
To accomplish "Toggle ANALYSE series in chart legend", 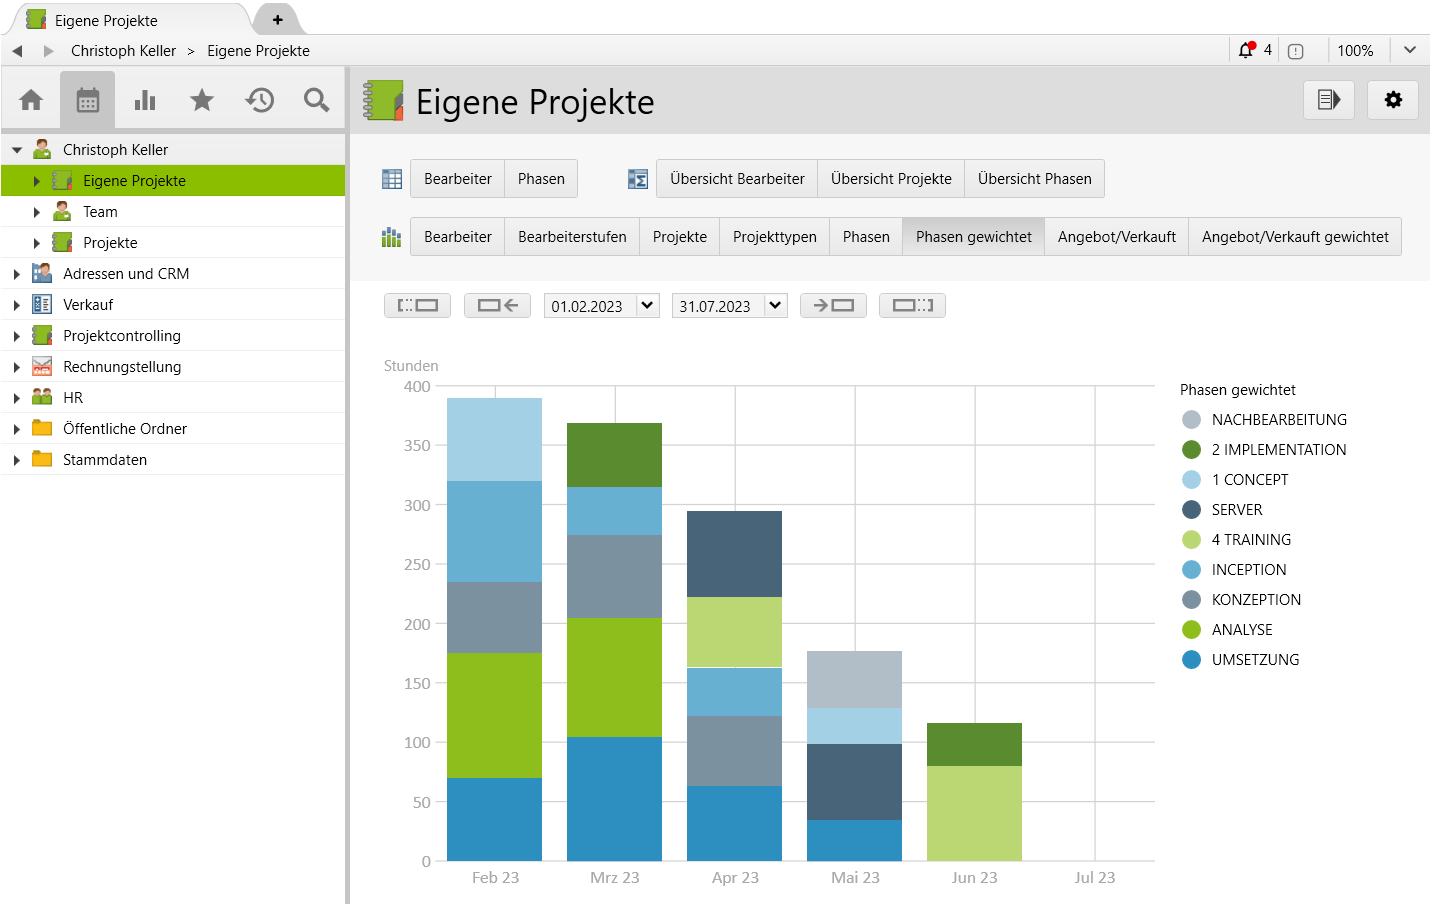I will coord(1242,630).
